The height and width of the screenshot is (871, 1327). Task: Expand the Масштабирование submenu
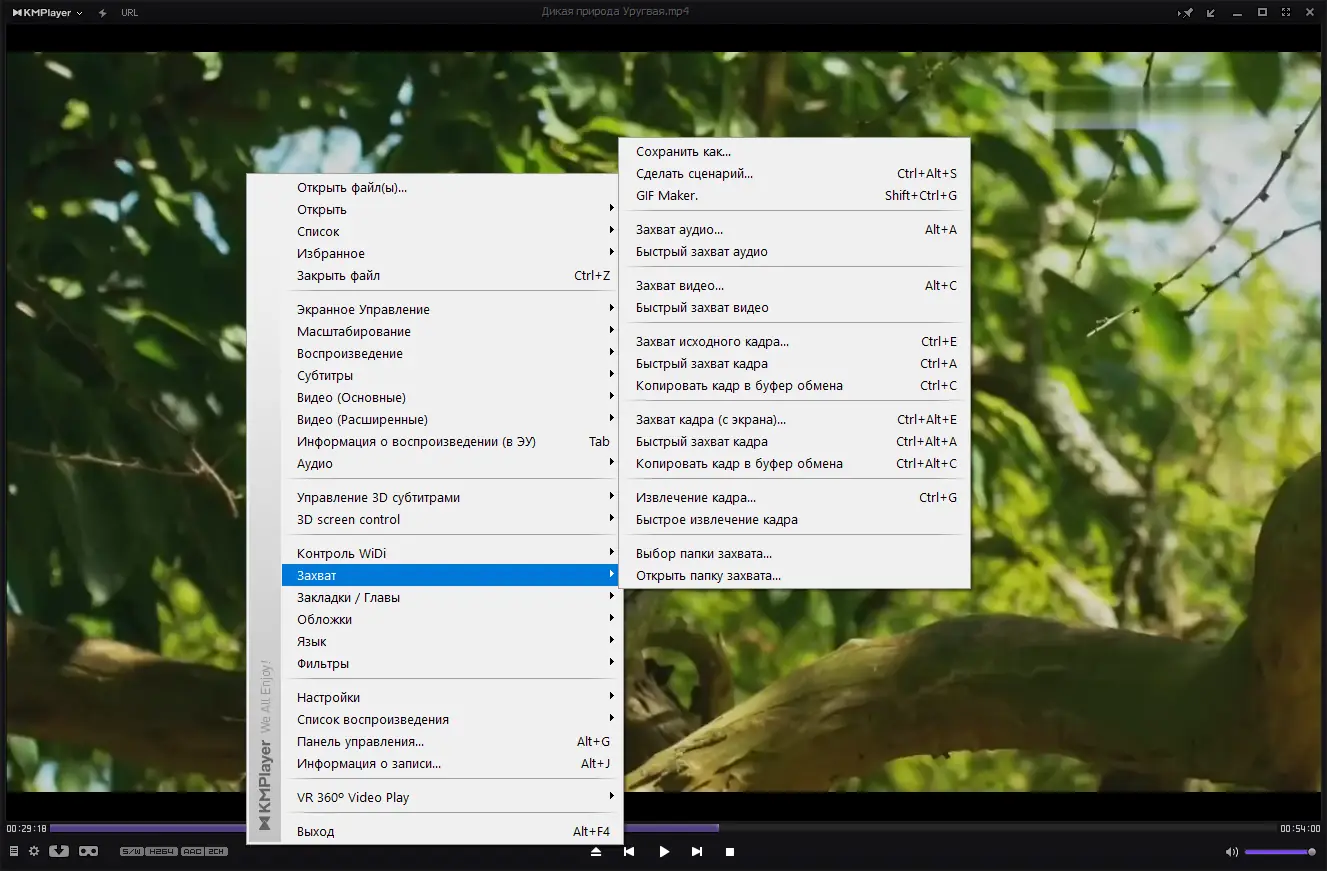pos(448,332)
